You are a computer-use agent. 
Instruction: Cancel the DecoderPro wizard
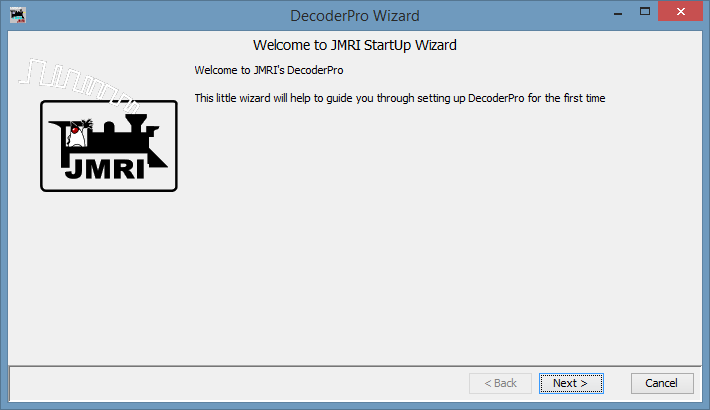point(662,383)
